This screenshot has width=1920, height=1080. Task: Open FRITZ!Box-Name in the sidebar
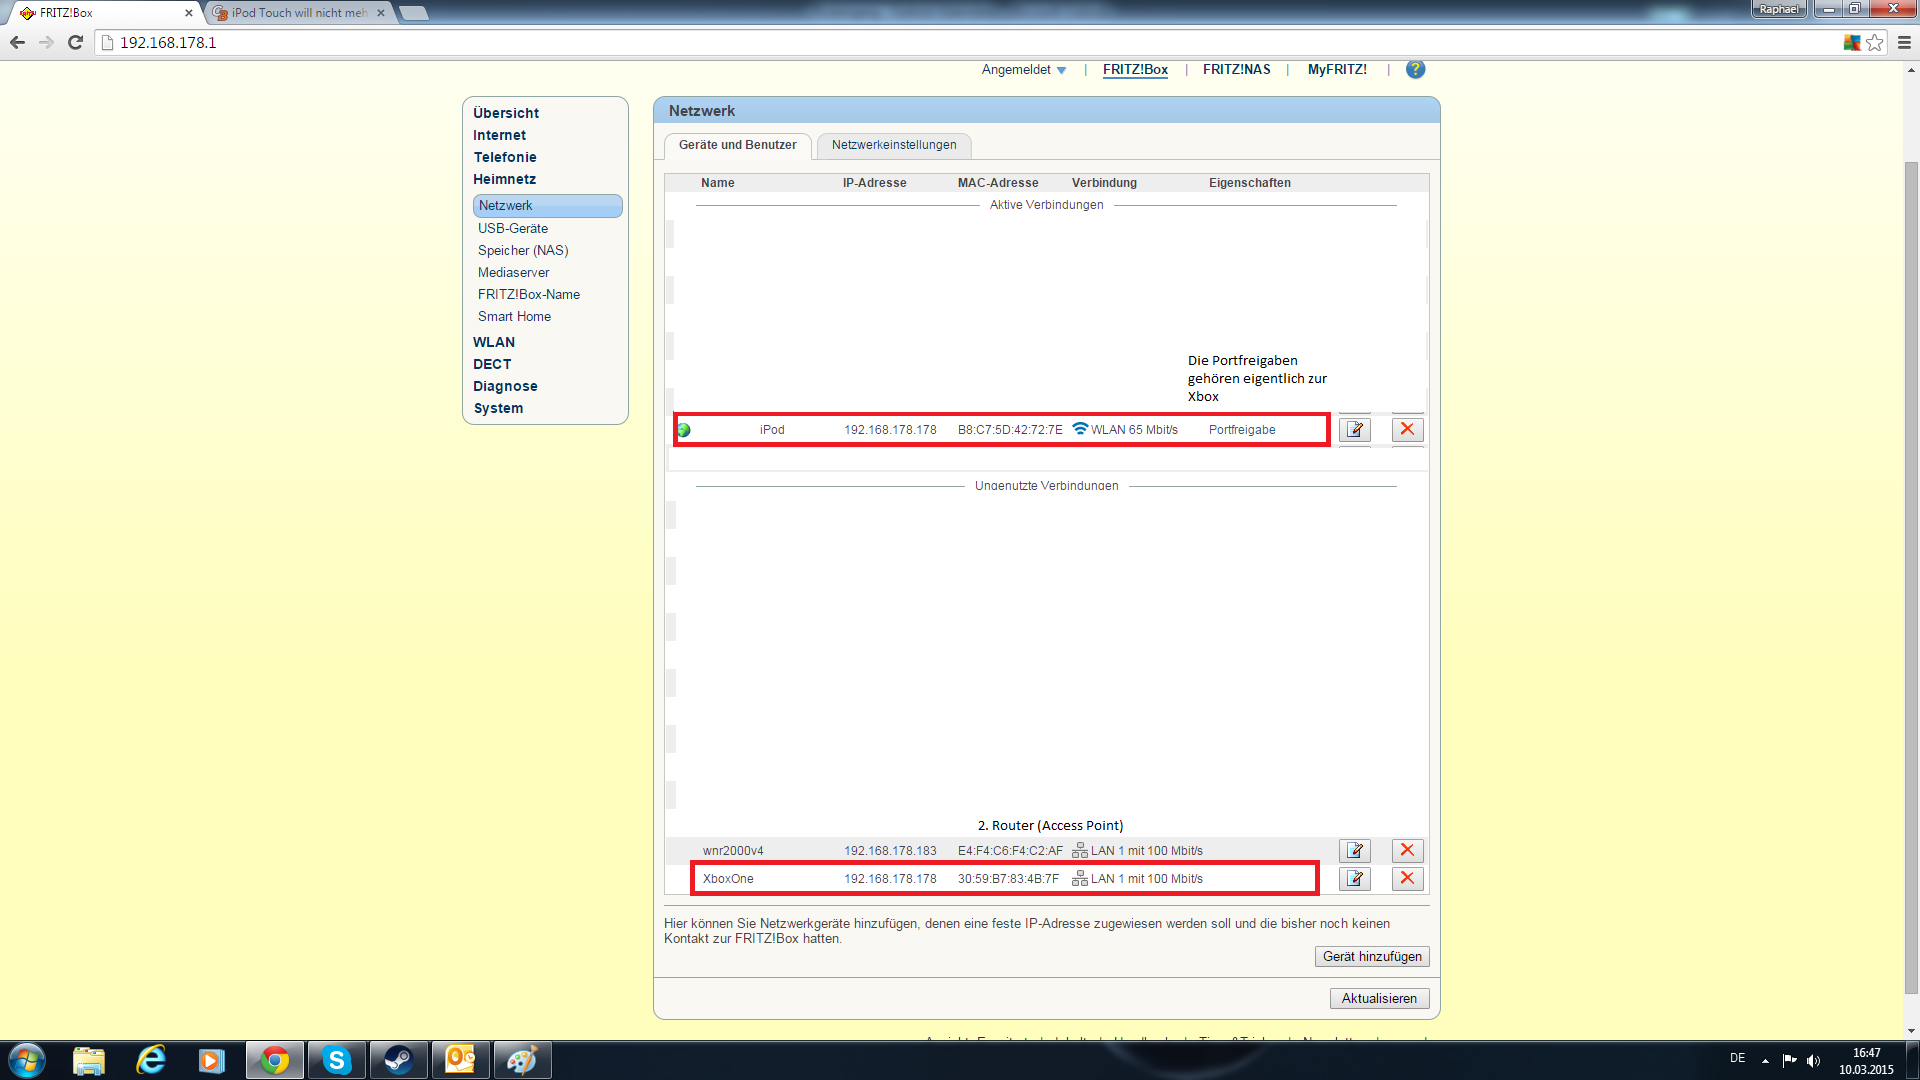(x=529, y=294)
